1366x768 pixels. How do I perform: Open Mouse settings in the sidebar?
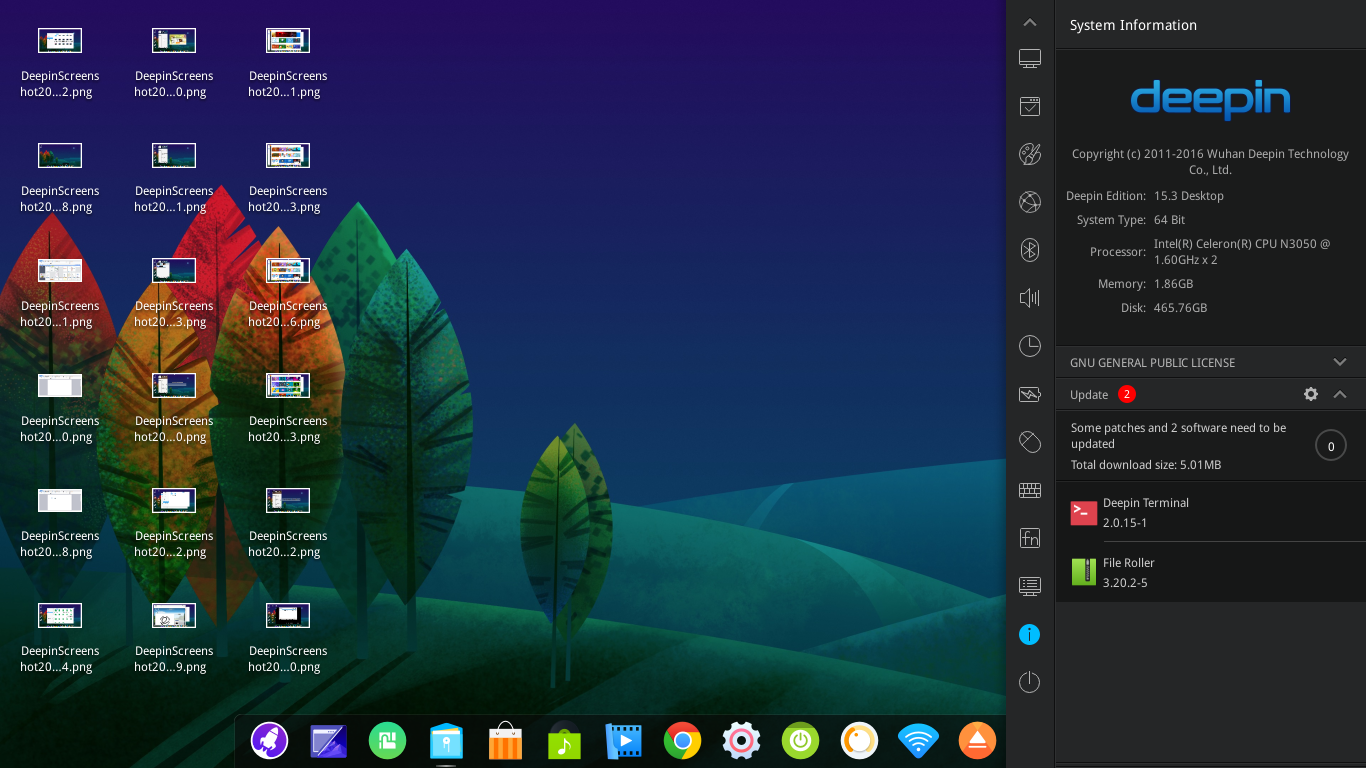click(1030, 441)
